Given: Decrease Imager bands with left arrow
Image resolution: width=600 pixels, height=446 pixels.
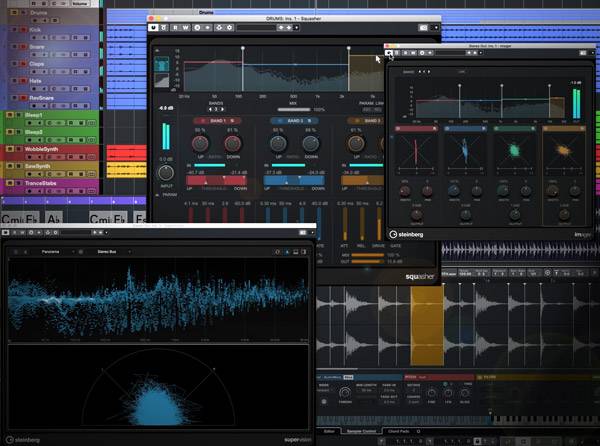Looking at the screenshot, I should pos(419,72).
